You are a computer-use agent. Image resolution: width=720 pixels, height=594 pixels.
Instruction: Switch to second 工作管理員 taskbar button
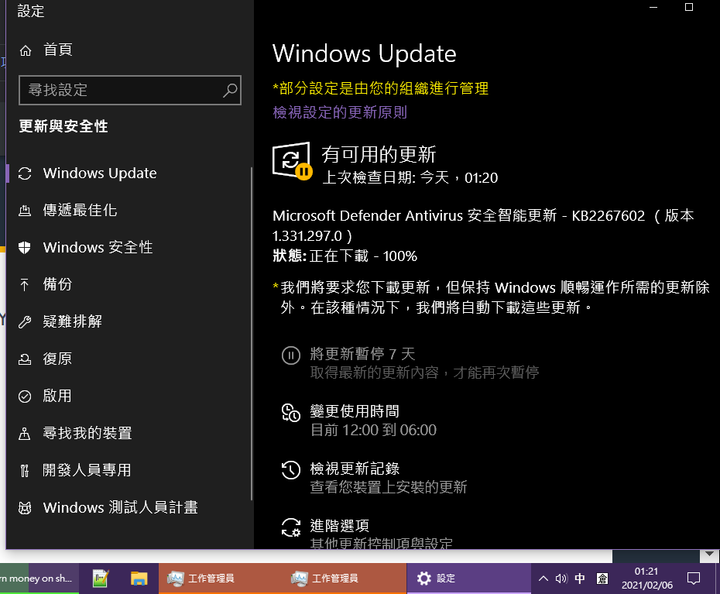pyautogui.click(x=344, y=578)
